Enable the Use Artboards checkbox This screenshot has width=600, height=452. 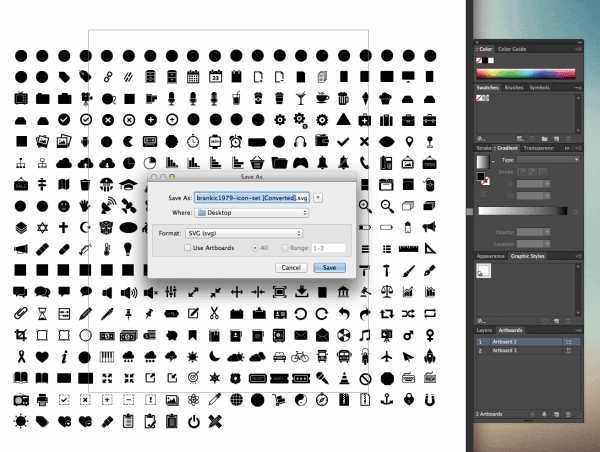186,247
